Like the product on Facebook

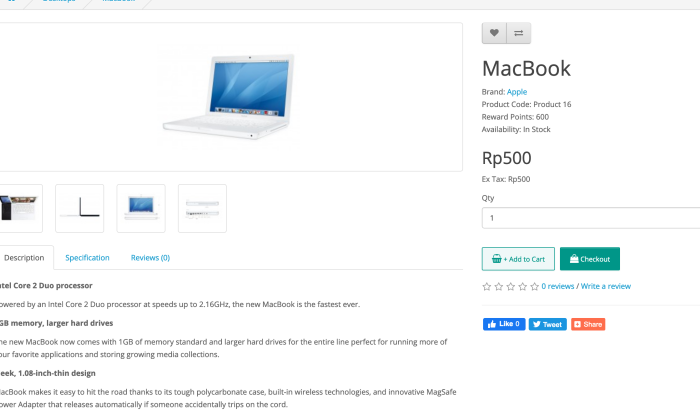coord(504,324)
